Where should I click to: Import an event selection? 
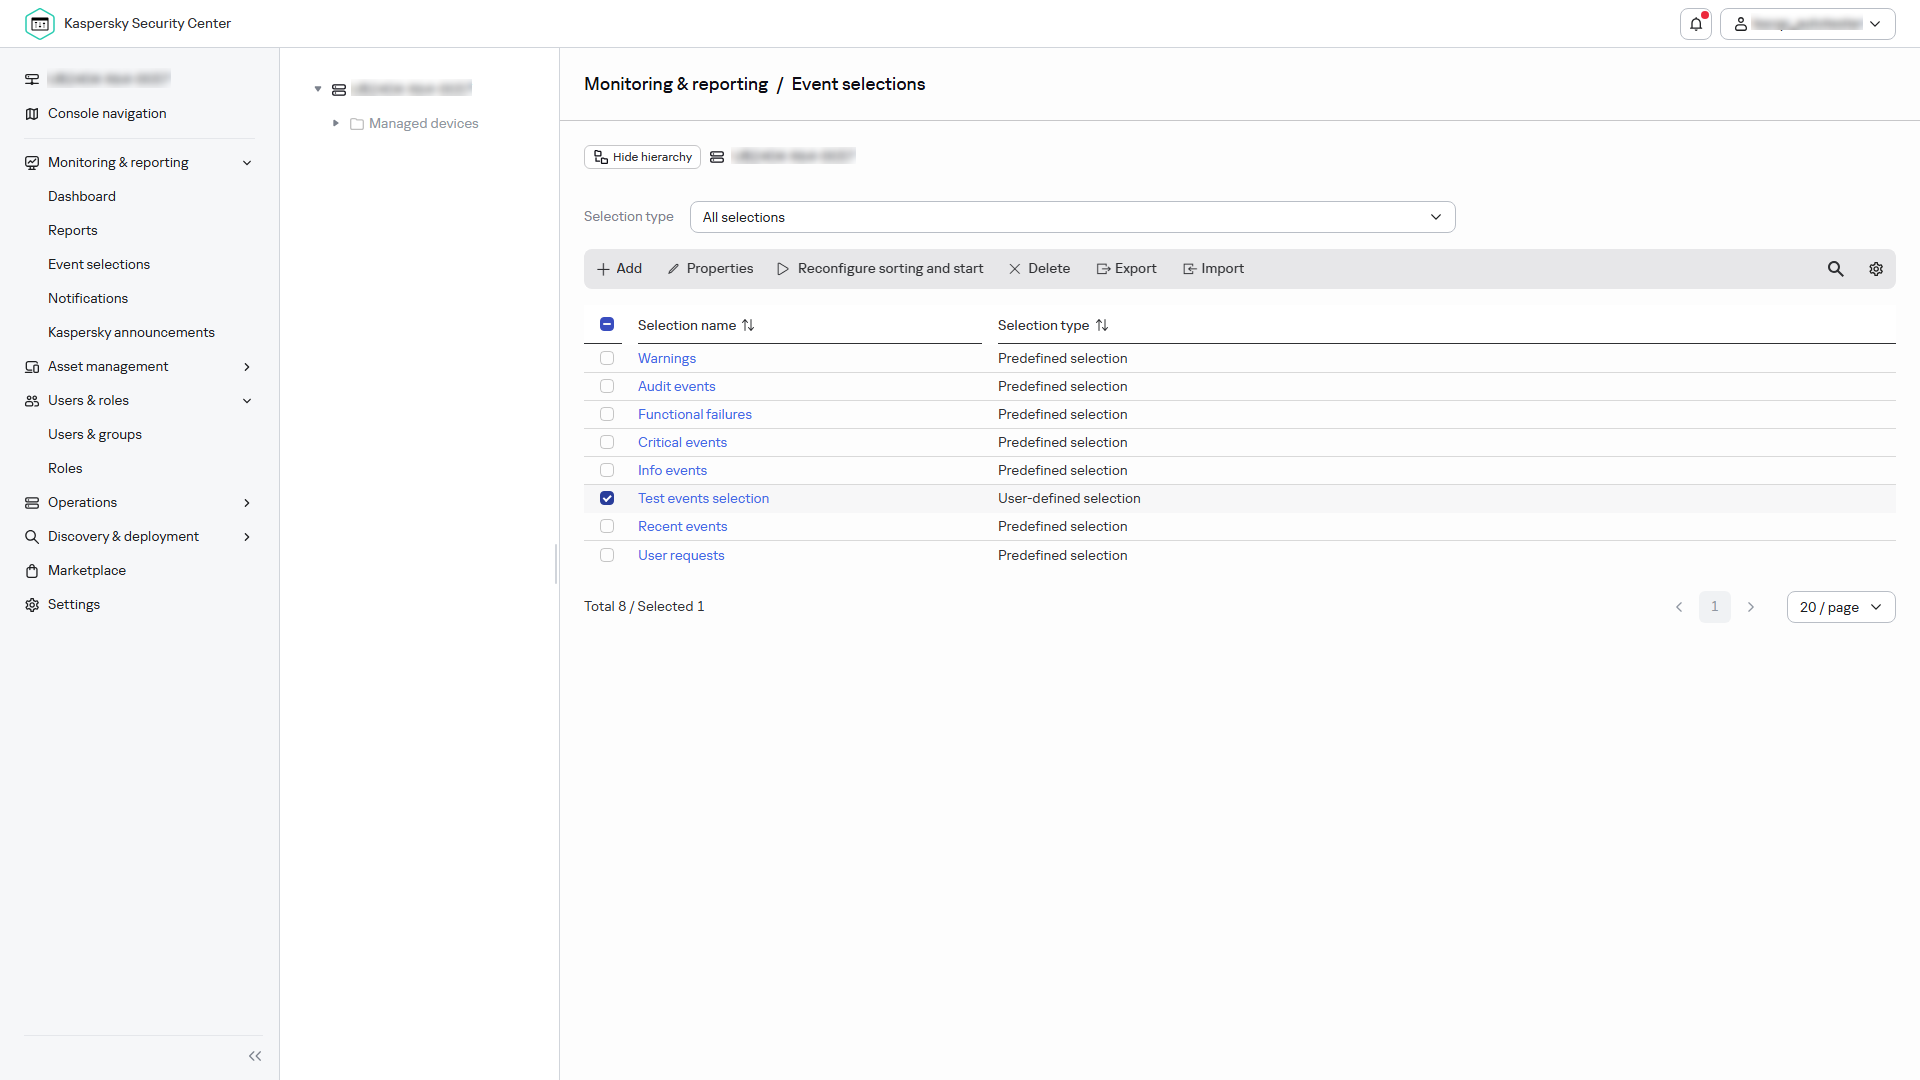click(1213, 269)
